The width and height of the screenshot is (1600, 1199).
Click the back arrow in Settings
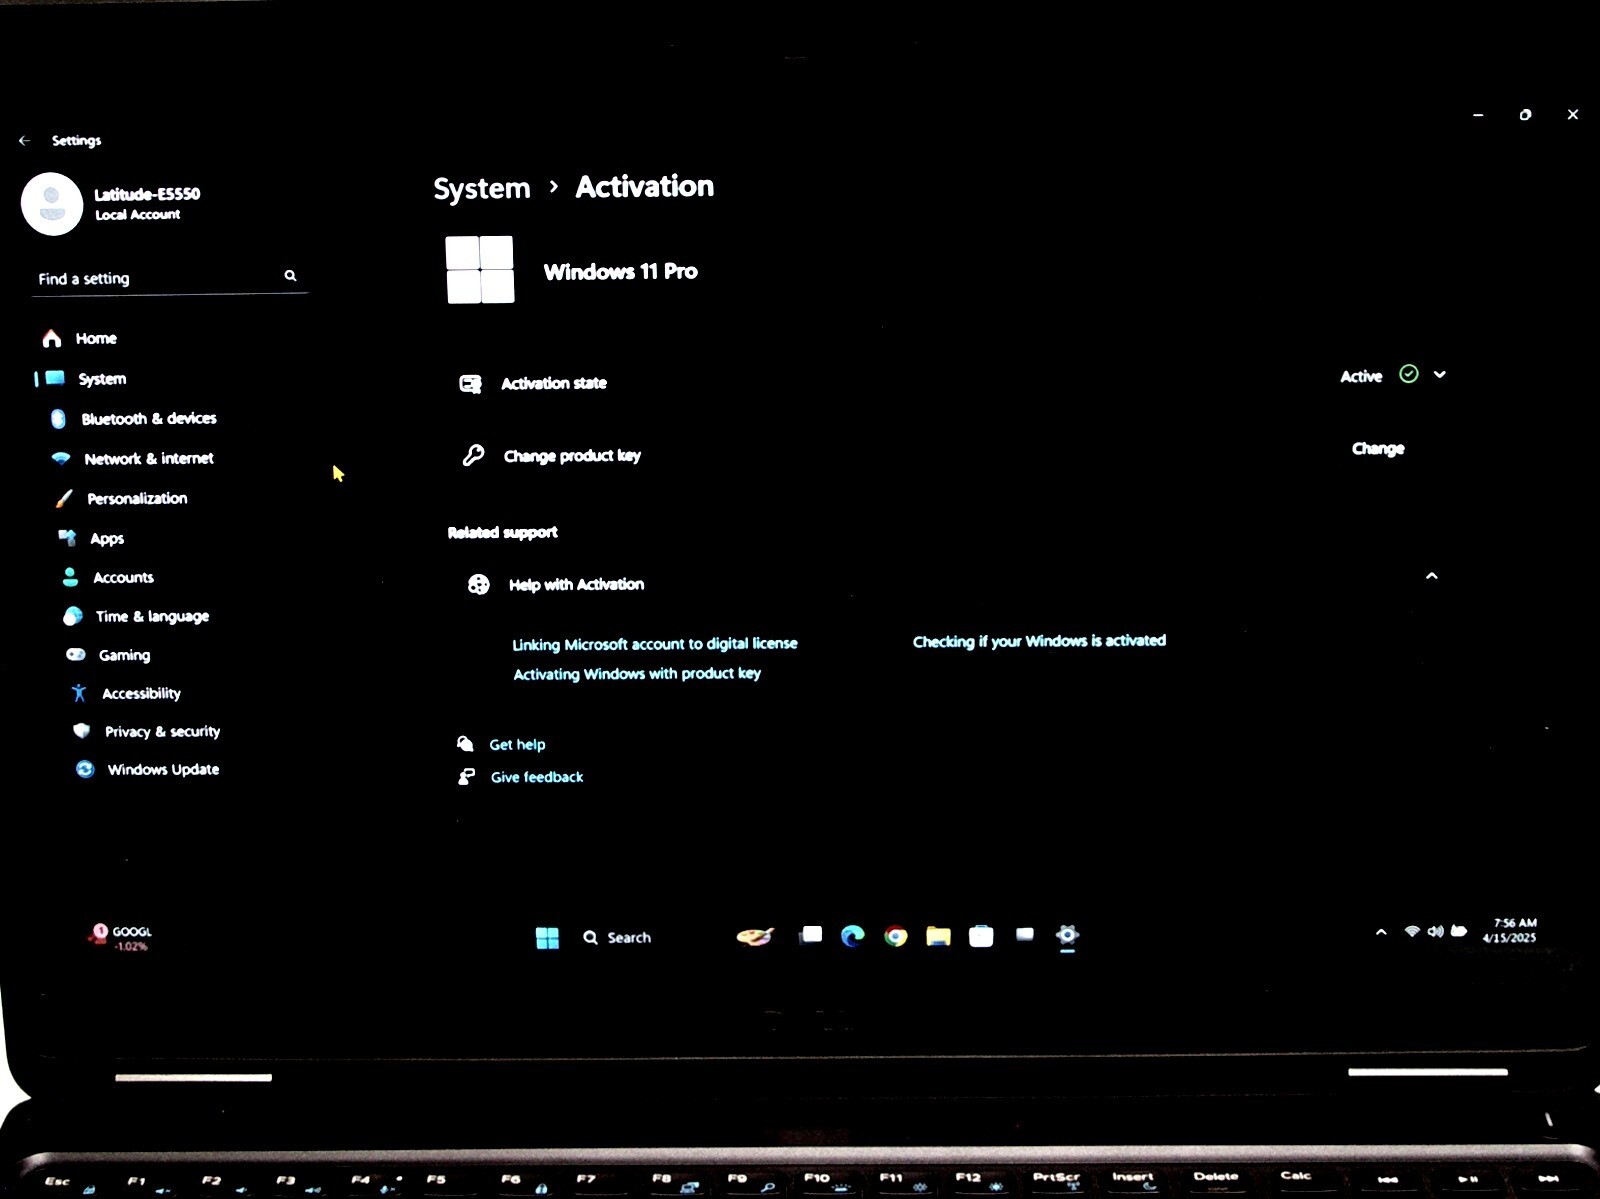24,141
